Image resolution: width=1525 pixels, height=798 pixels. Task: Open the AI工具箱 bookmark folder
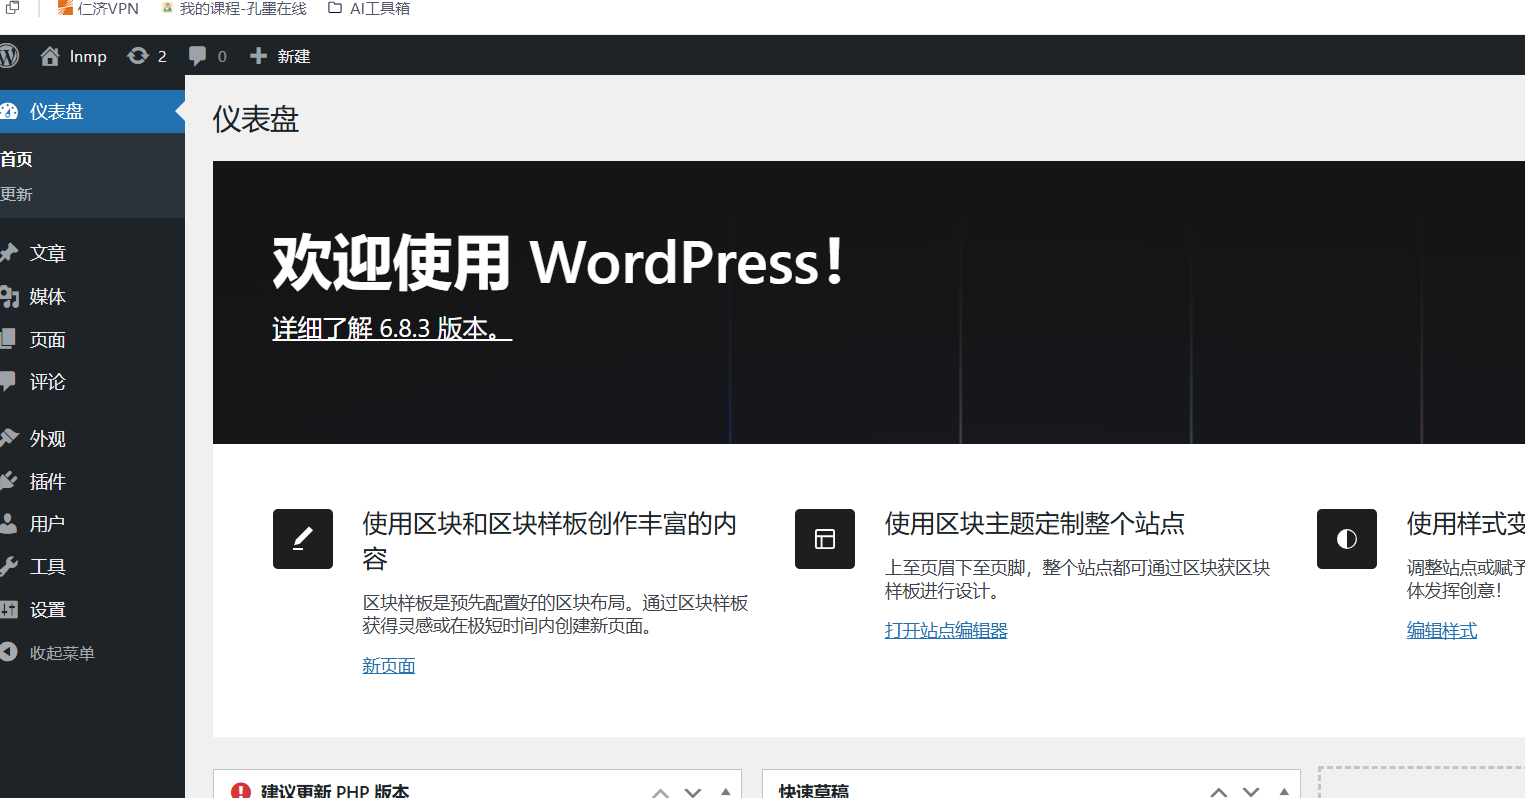click(369, 8)
